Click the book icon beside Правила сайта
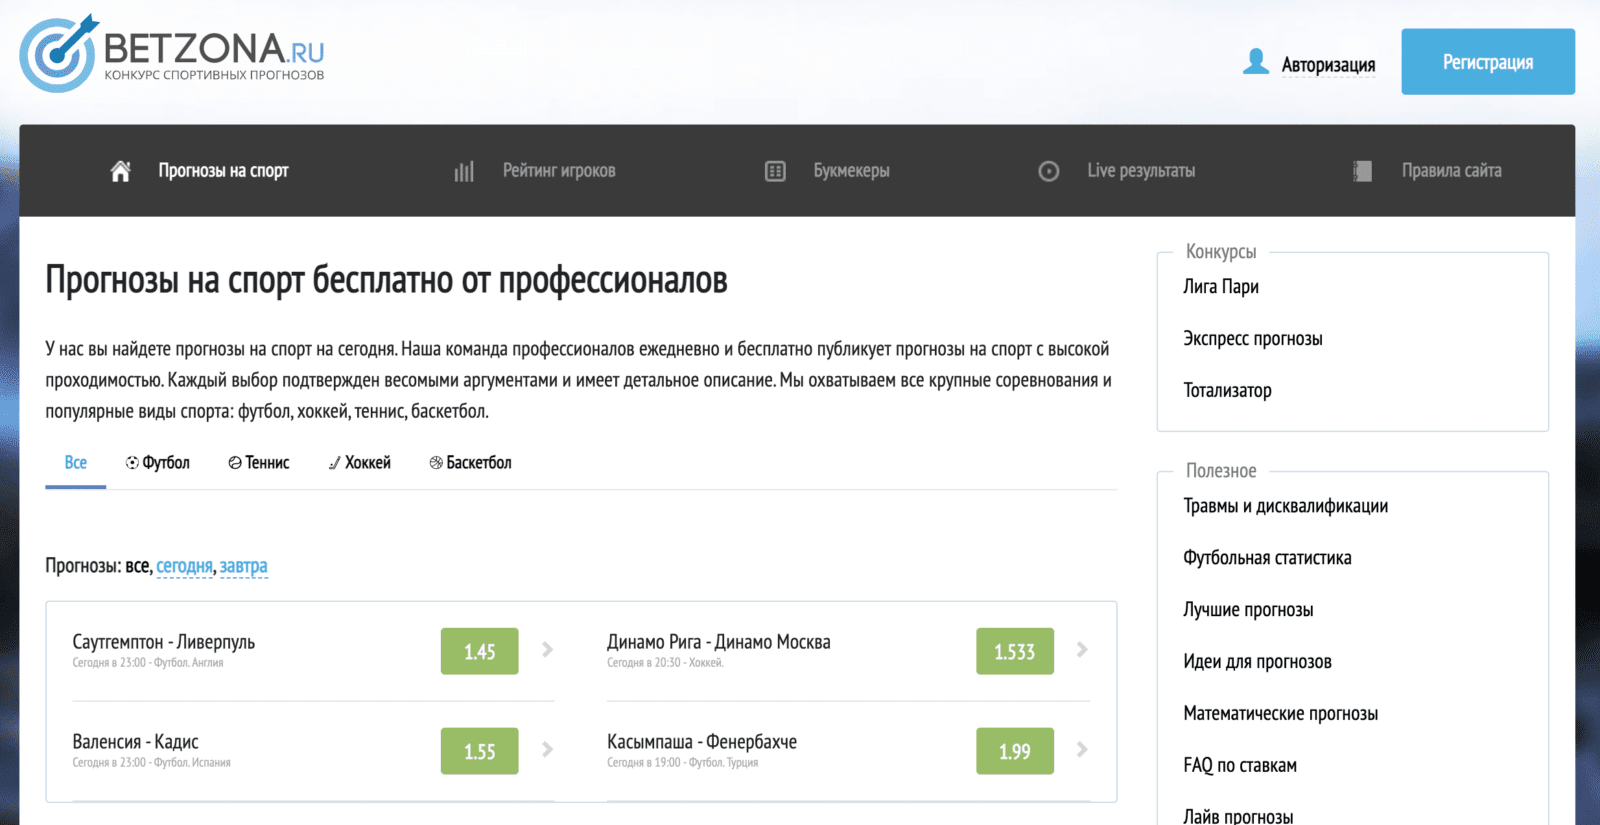This screenshot has height=825, width=1600. [x=1362, y=171]
